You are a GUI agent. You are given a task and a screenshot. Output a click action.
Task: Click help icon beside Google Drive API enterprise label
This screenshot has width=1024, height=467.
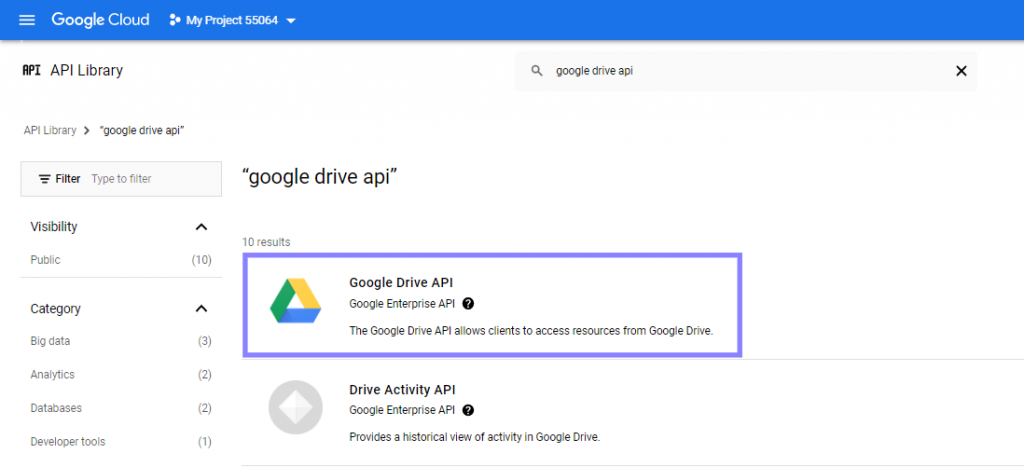click(x=468, y=304)
